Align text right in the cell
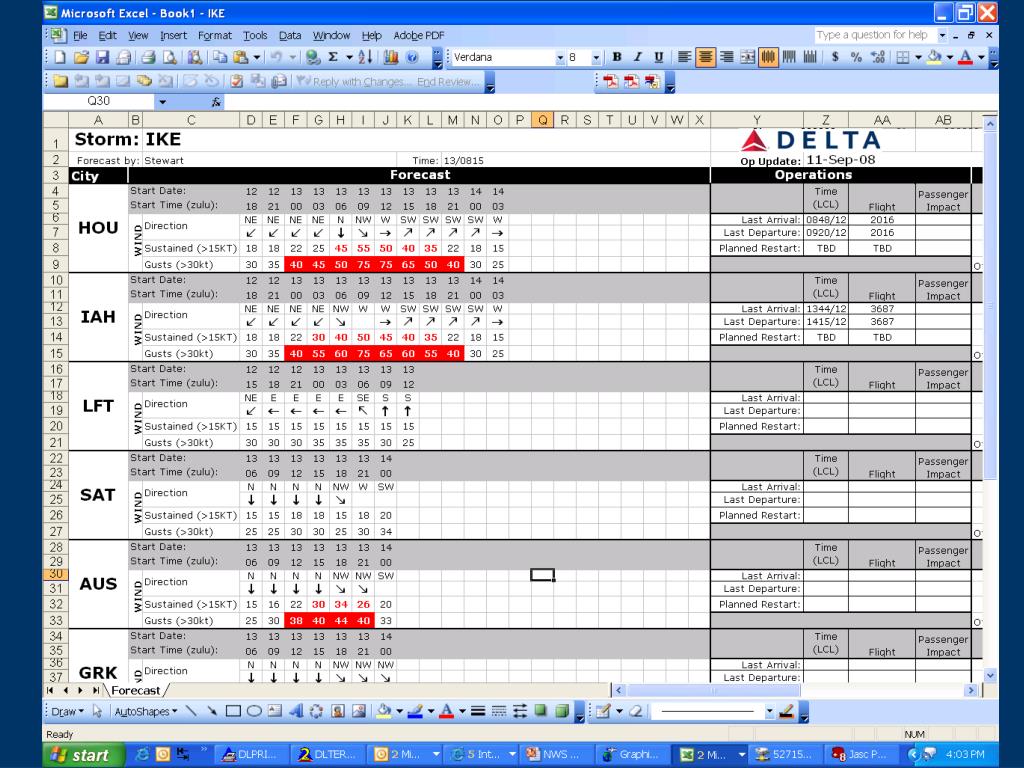Image resolution: width=1024 pixels, height=768 pixels. coord(726,57)
